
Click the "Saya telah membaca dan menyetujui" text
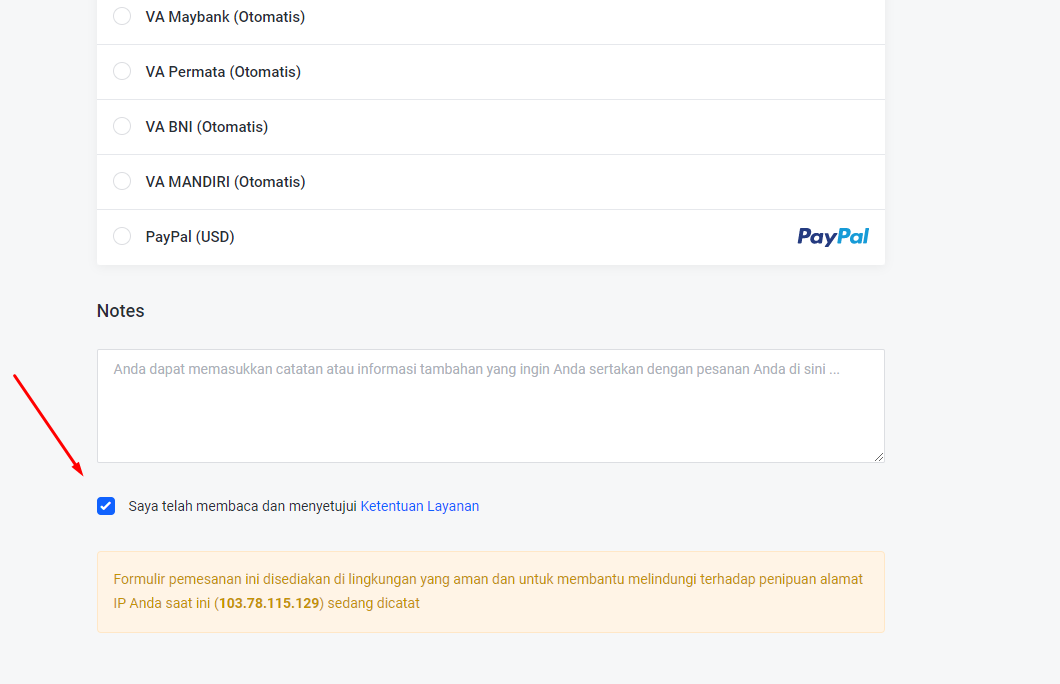(x=242, y=506)
